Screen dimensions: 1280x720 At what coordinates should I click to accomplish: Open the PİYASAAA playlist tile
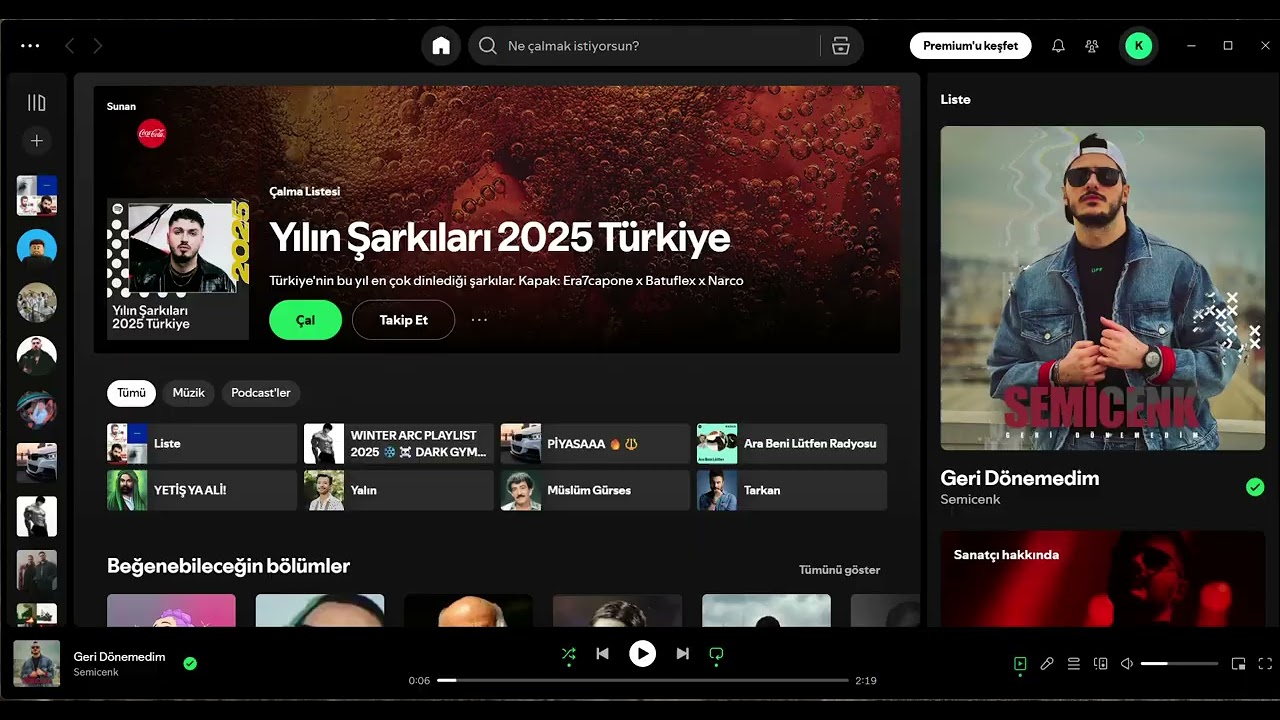point(595,443)
